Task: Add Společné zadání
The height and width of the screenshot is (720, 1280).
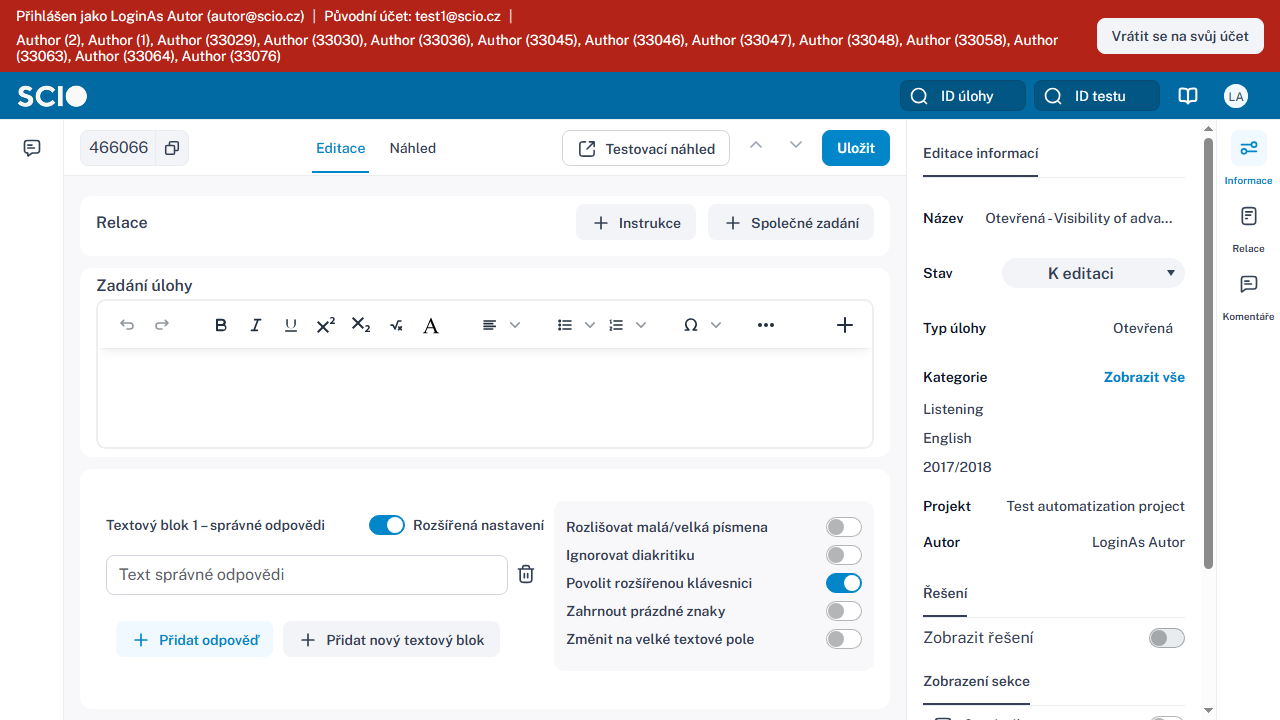Action: tap(791, 223)
